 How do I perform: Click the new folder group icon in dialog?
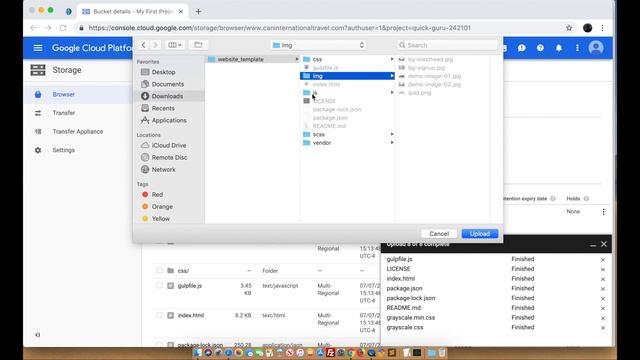(x=198, y=45)
